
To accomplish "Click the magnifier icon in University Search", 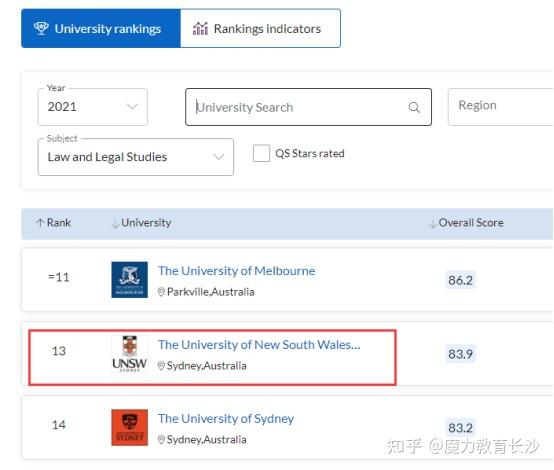I will click(x=414, y=107).
